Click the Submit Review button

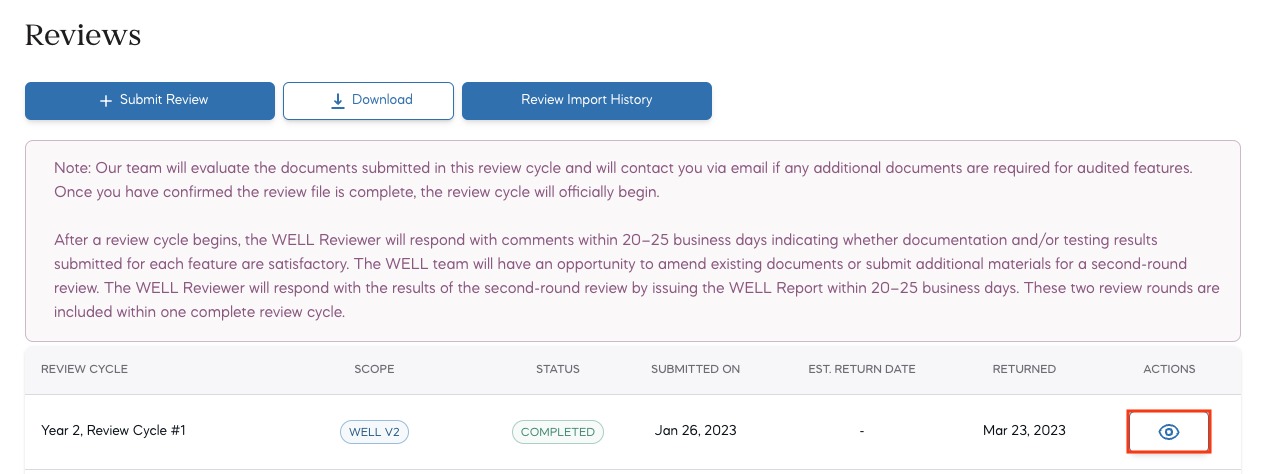[x=150, y=100]
